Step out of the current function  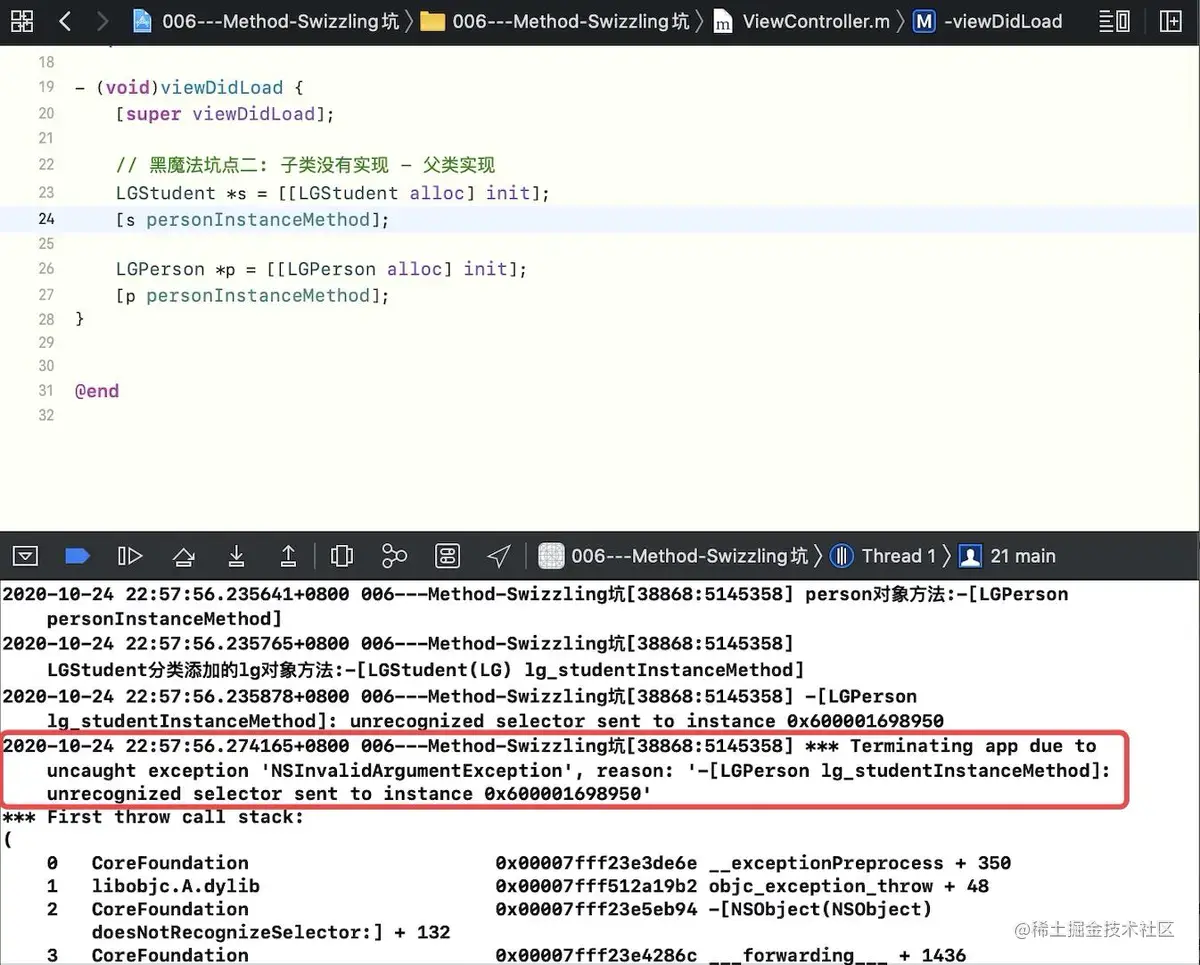(288, 556)
